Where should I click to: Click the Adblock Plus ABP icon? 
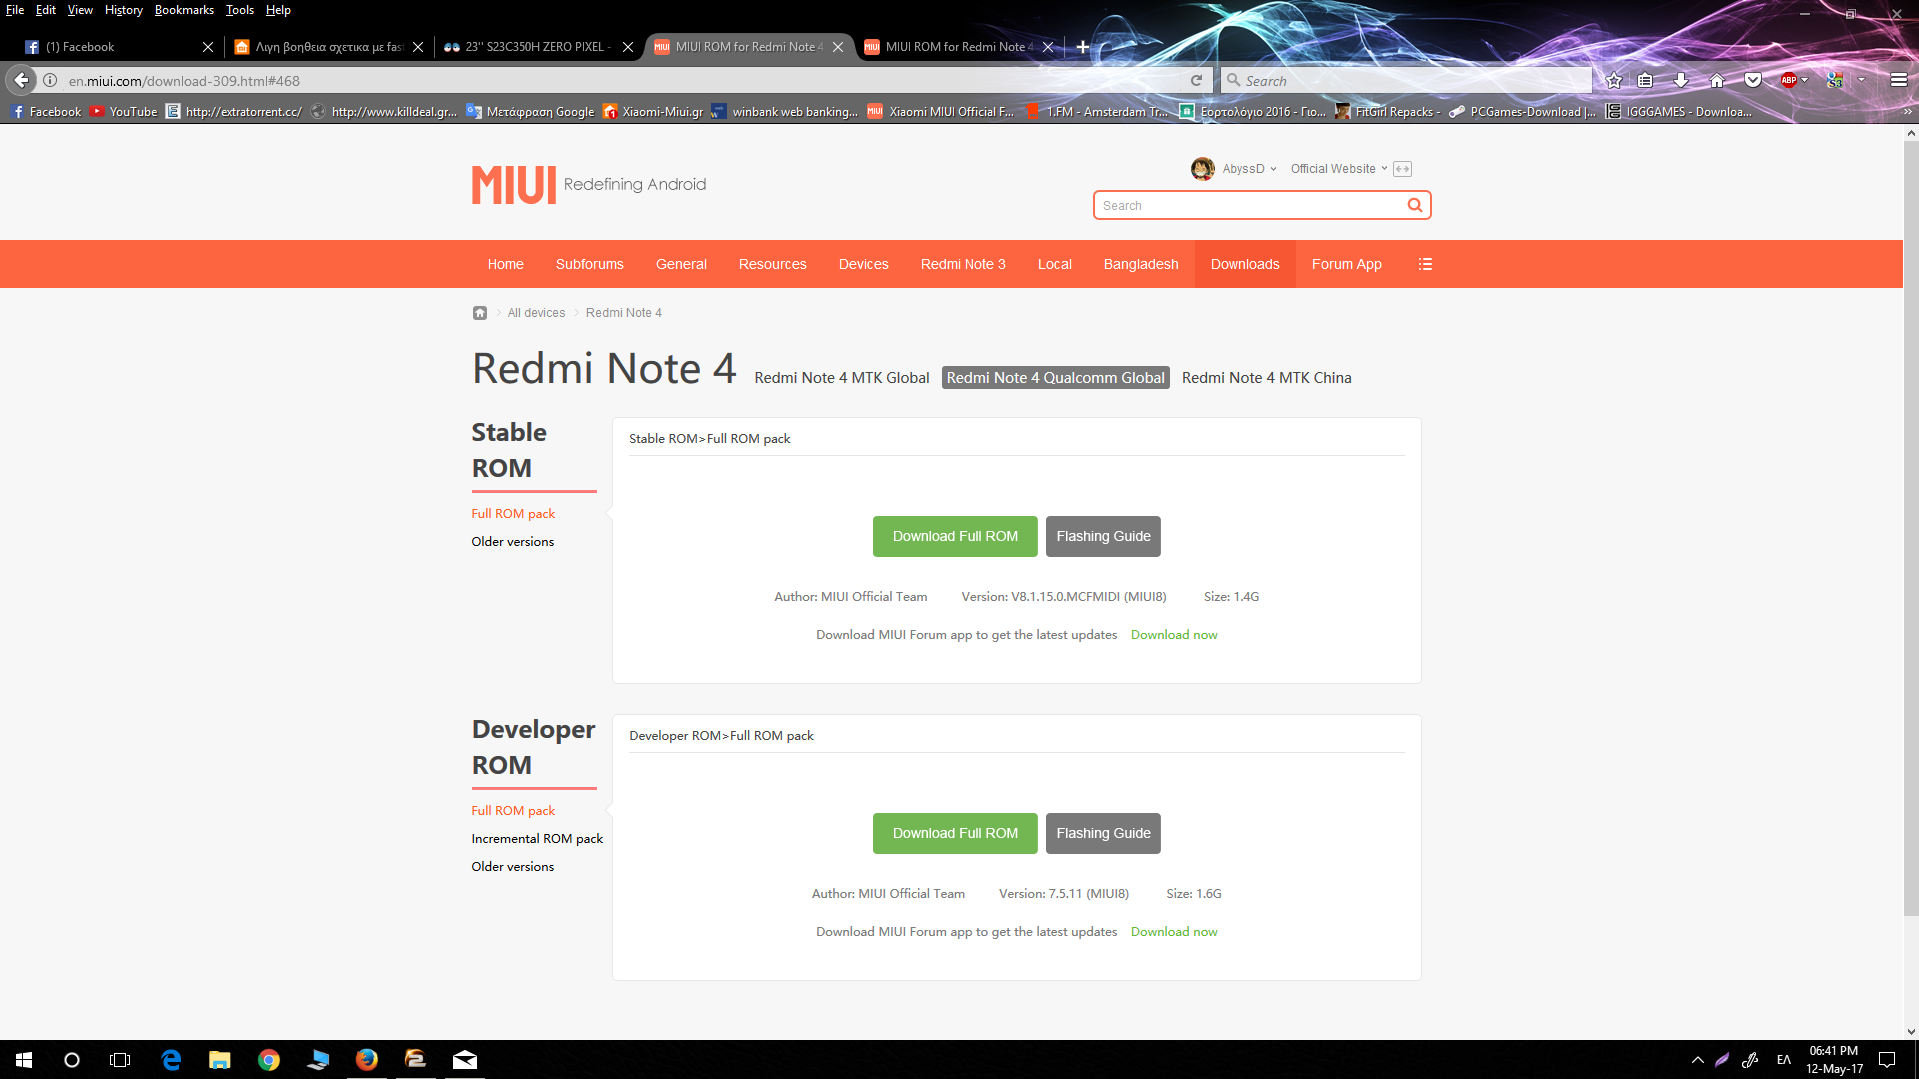pyautogui.click(x=1789, y=80)
